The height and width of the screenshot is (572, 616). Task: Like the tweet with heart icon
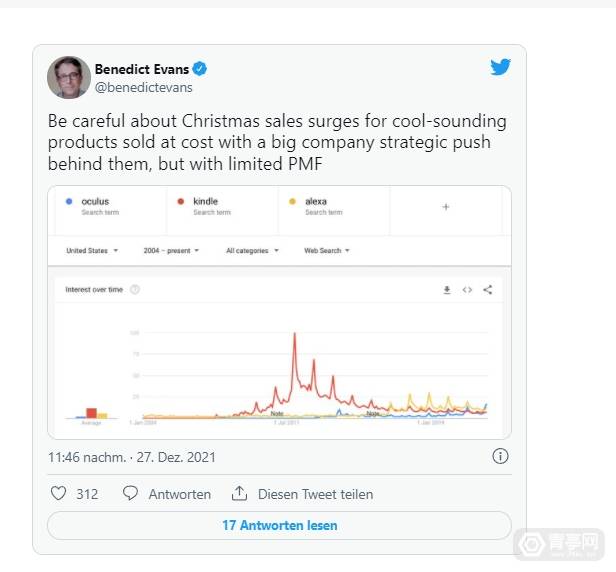tap(59, 493)
